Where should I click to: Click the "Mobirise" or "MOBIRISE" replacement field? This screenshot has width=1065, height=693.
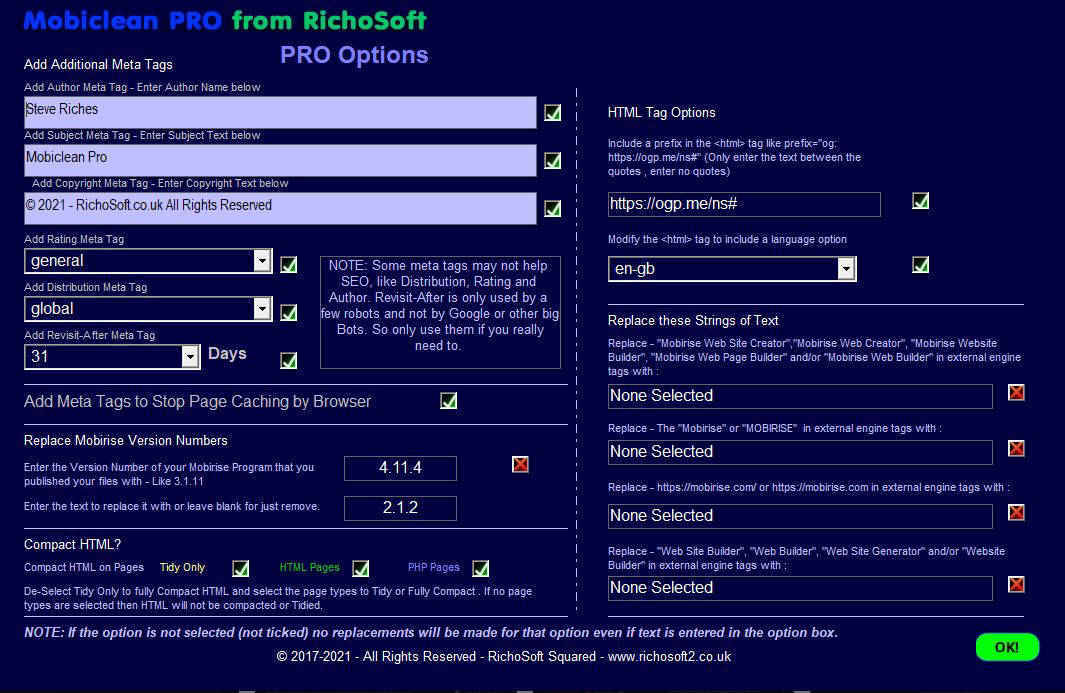800,452
